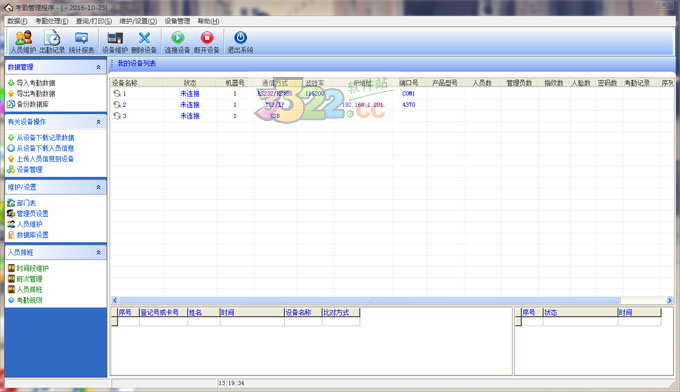Open 人员维护 toolbar icon
The image size is (680, 392).
click(x=23, y=42)
